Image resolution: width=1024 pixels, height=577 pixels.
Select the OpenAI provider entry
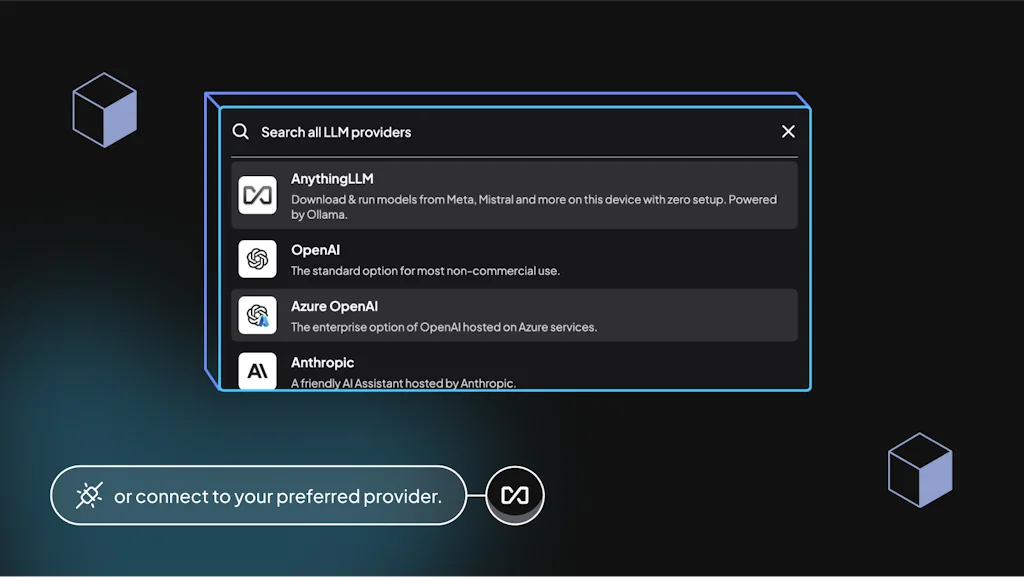point(513,259)
